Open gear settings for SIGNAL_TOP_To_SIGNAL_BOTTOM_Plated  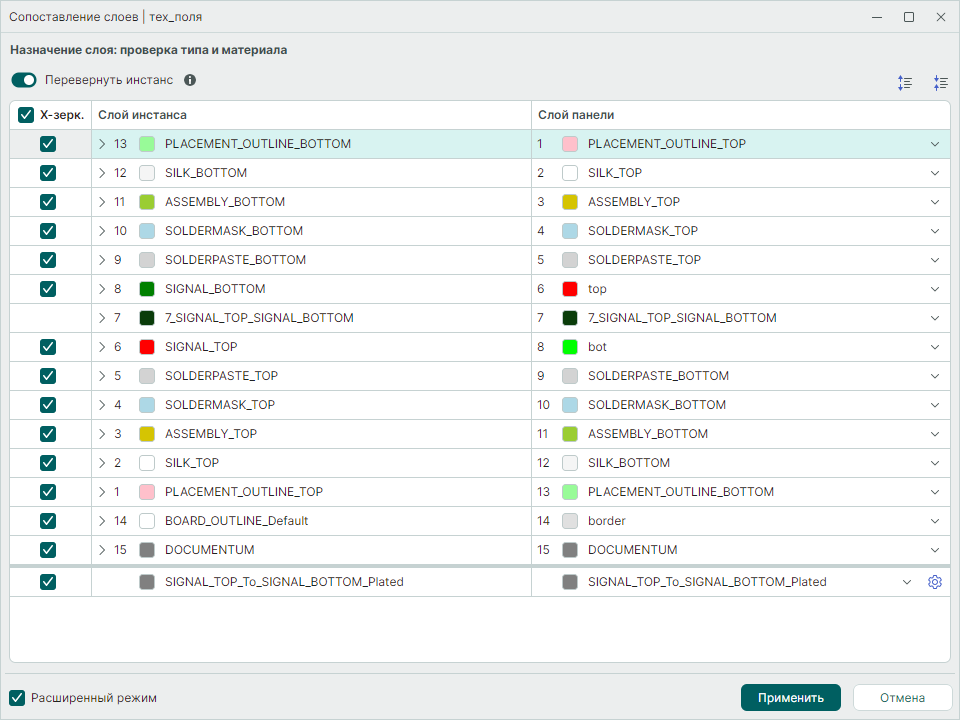934,582
